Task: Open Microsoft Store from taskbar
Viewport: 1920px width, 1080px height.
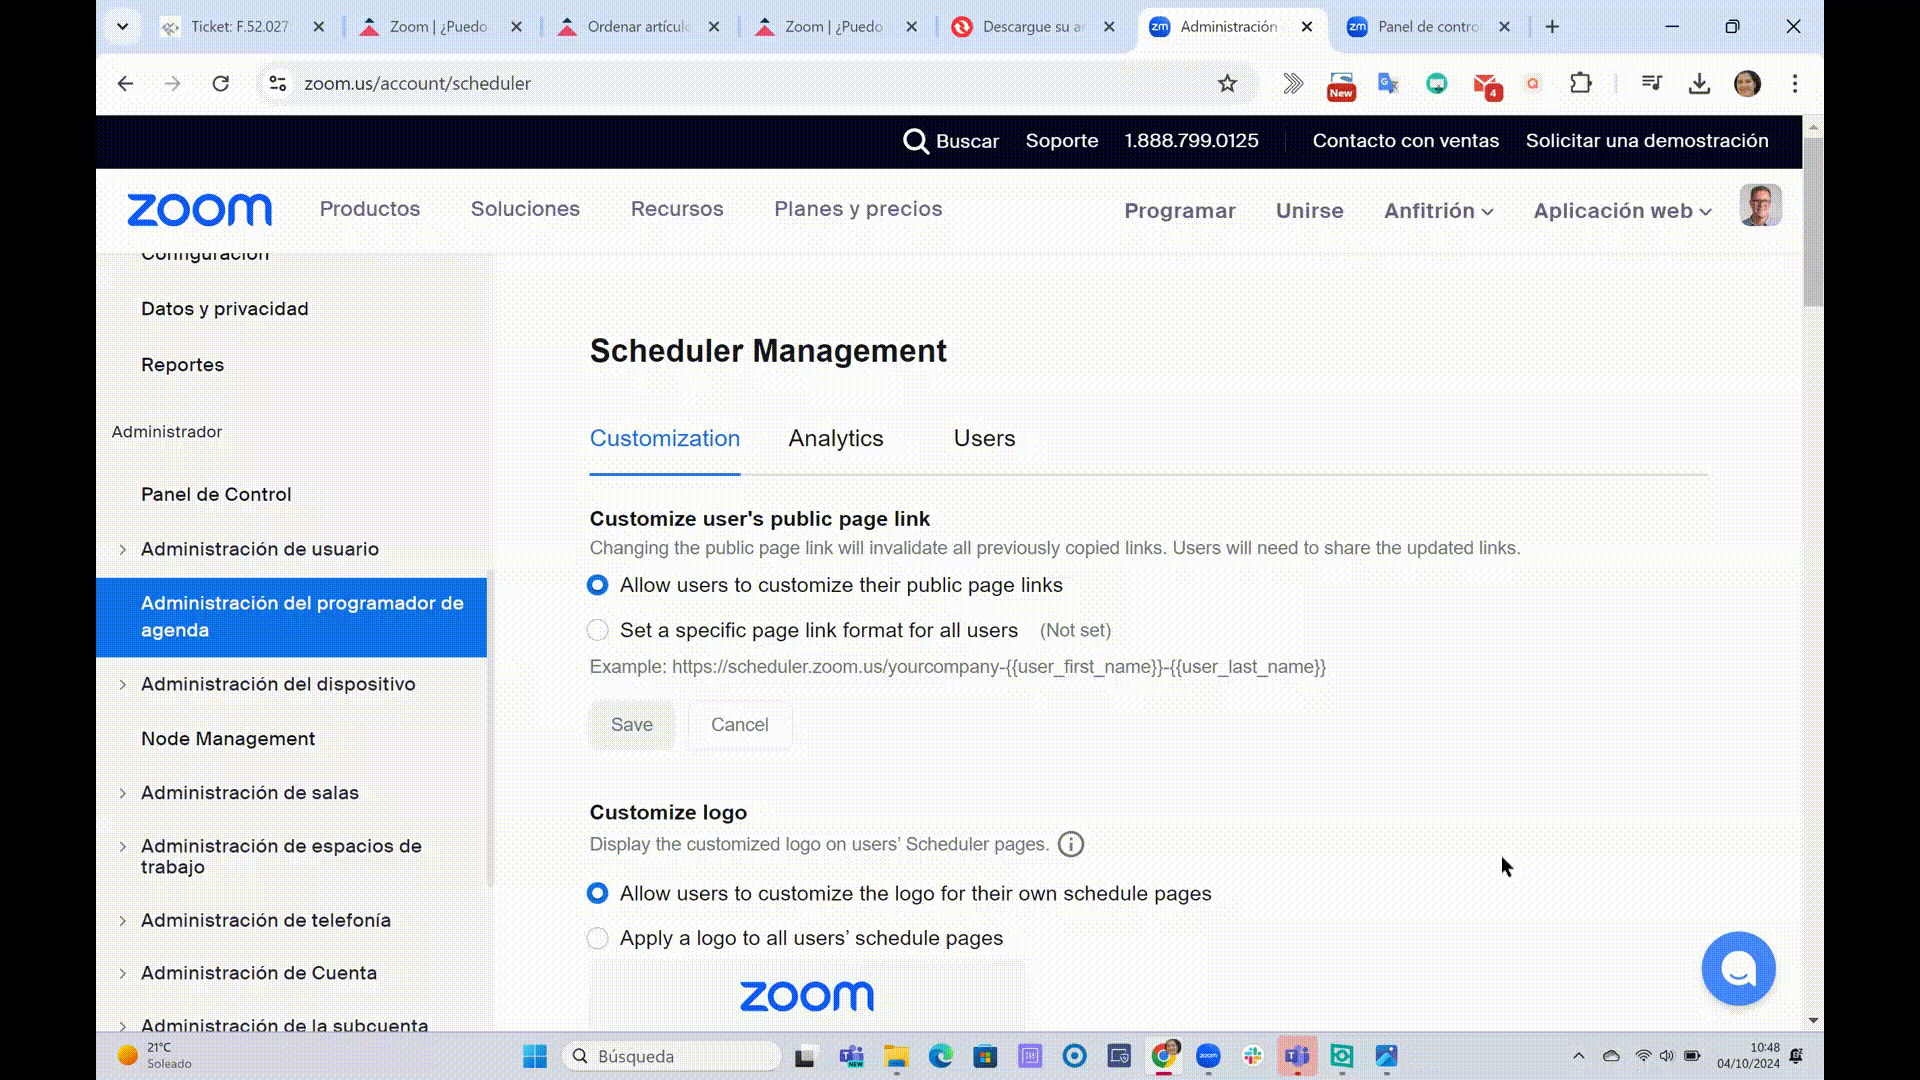Action: coord(985,1056)
